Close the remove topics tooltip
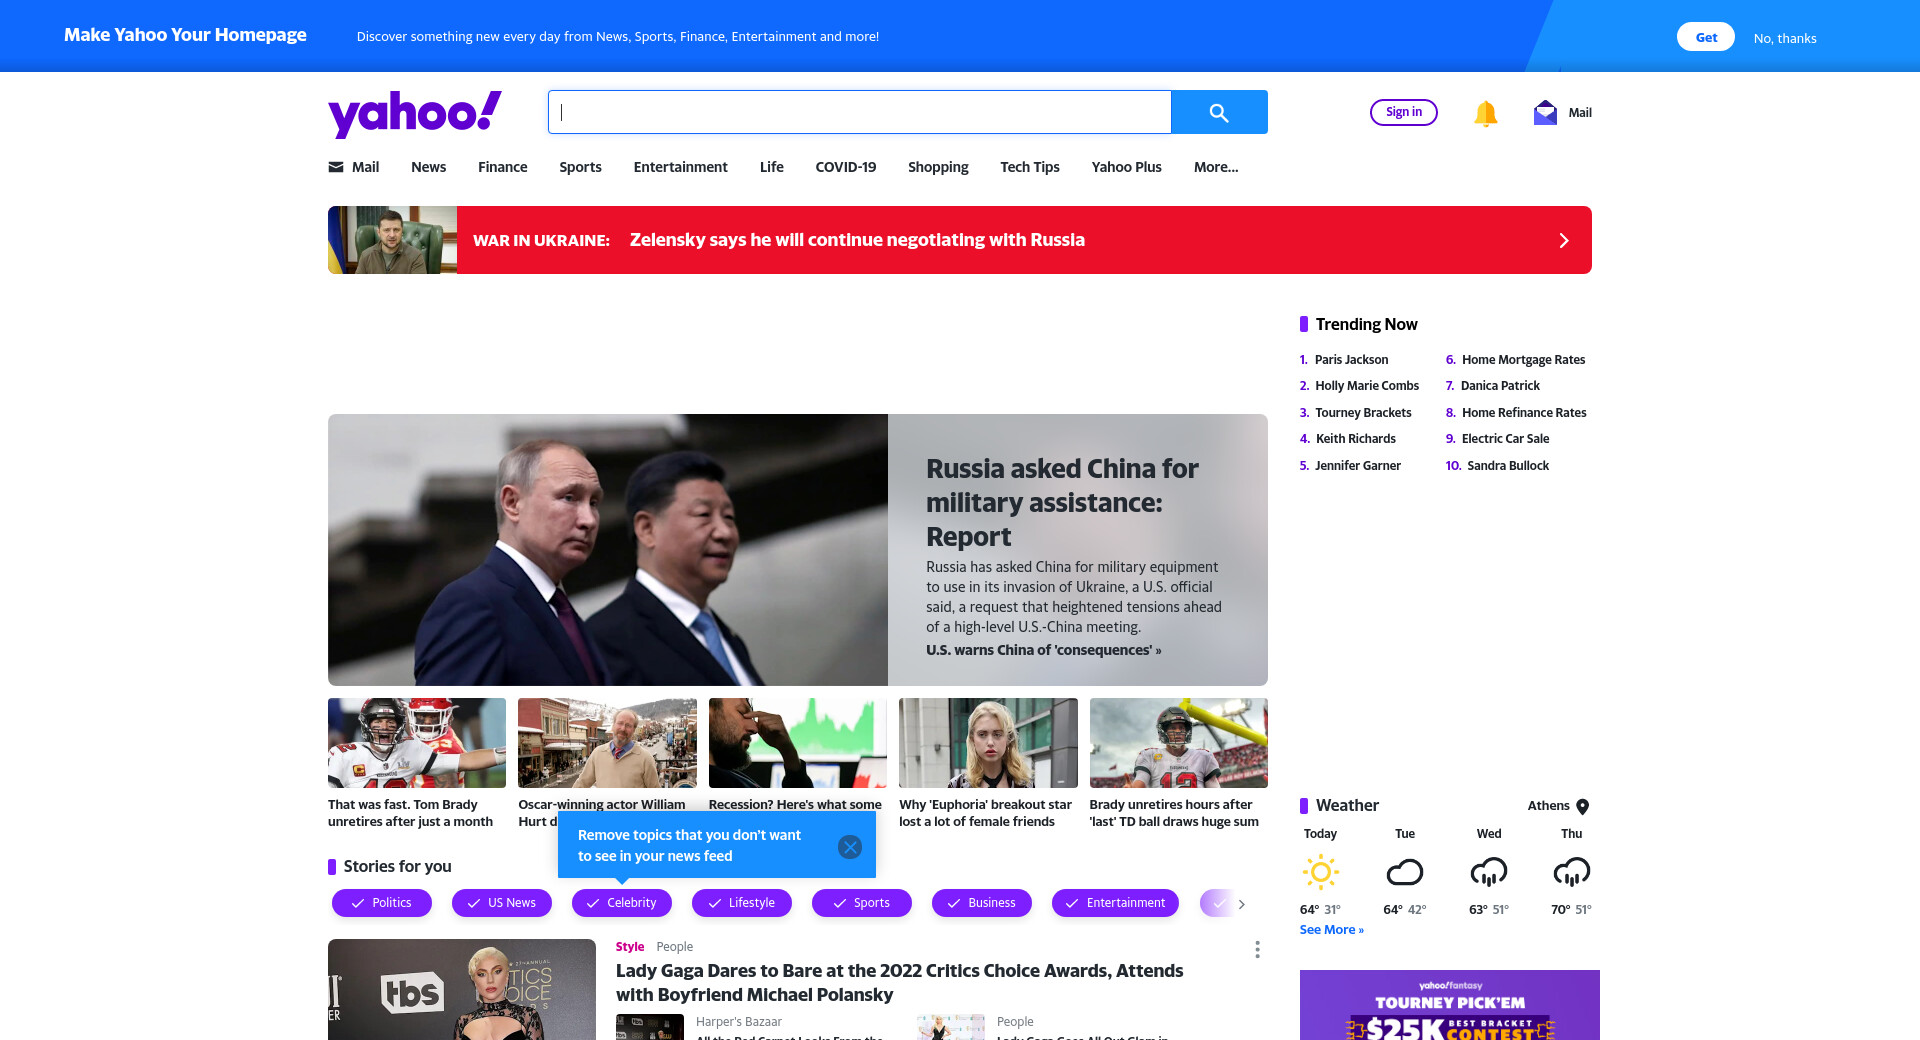1920x1040 pixels. pos(850,847)
